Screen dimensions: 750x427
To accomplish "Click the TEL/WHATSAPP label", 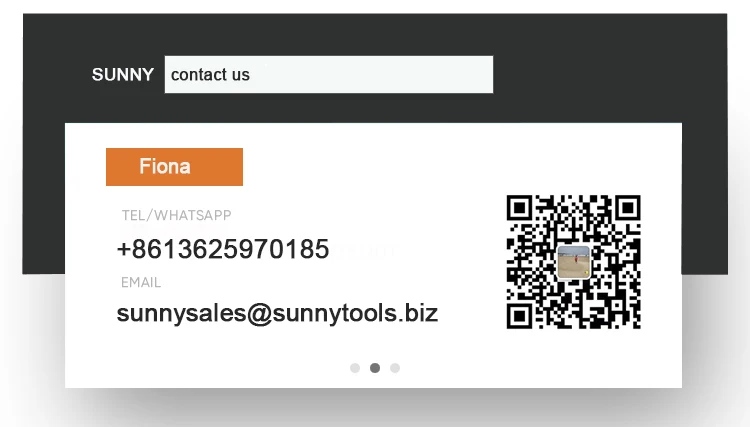I will pos(176,215).
